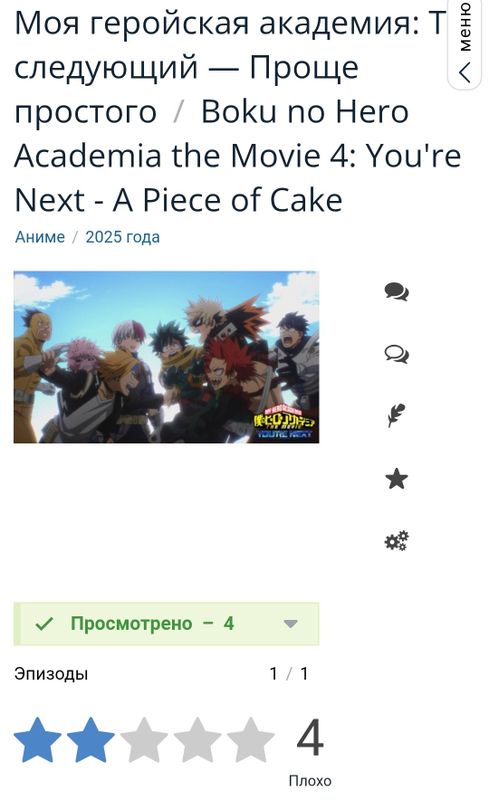Click the feather quill review icon
This screenshot has width=489, height=800.
396,416
